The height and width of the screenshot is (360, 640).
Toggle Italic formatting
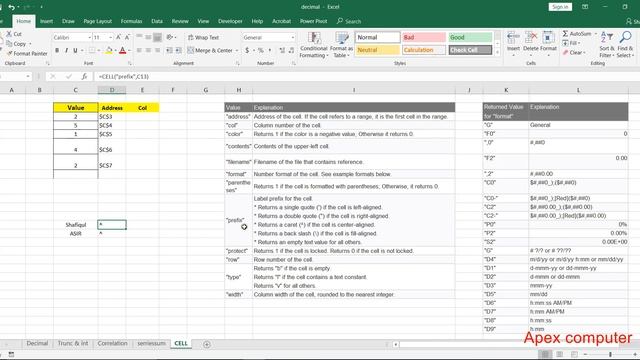click(66, 50)
